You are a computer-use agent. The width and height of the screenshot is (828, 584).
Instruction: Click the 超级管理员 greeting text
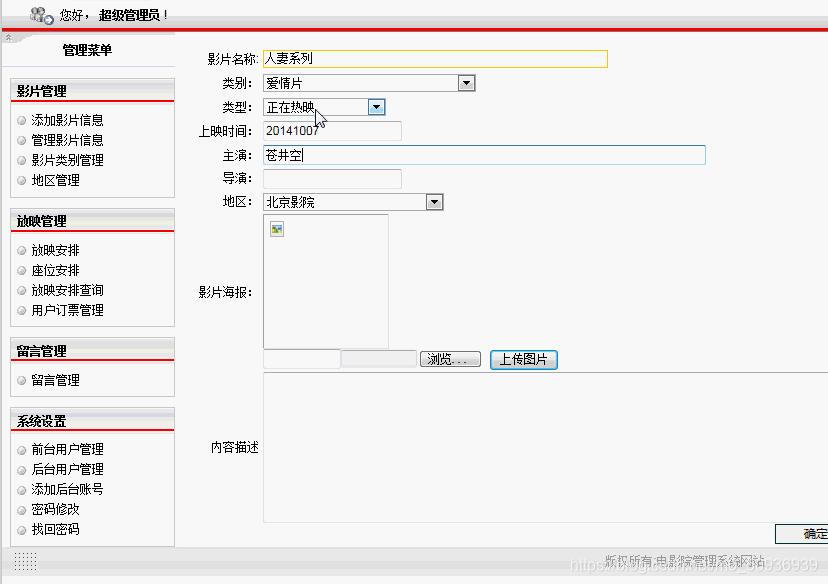[129, 15]
